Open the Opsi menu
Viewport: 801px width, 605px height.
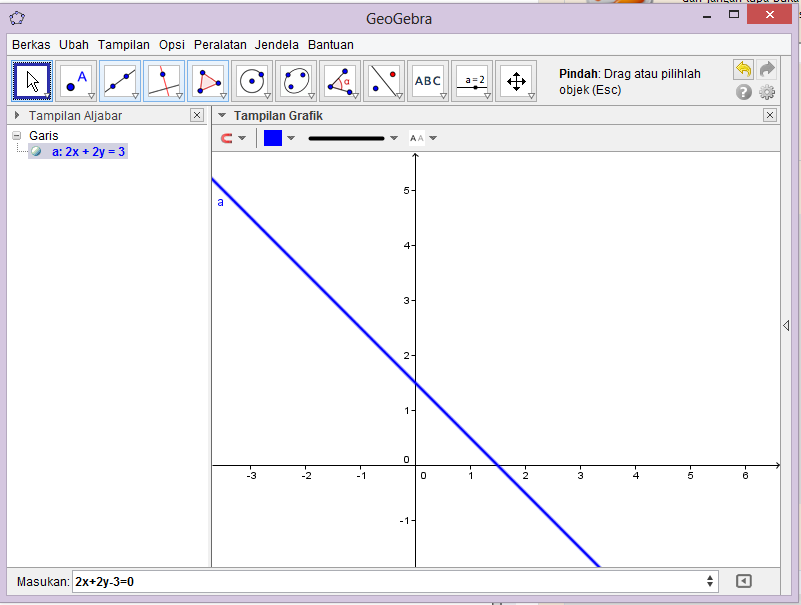[x=172, y=45]
